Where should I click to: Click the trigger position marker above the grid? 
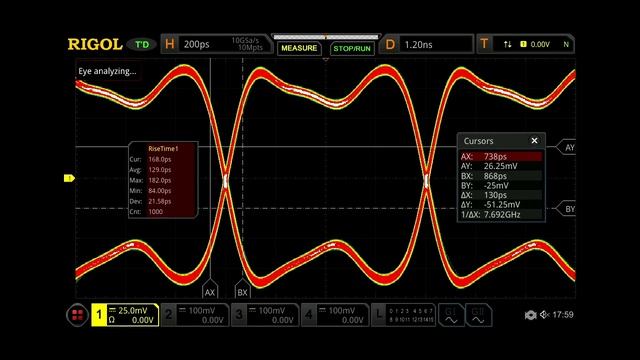click(x=326, y=59)
